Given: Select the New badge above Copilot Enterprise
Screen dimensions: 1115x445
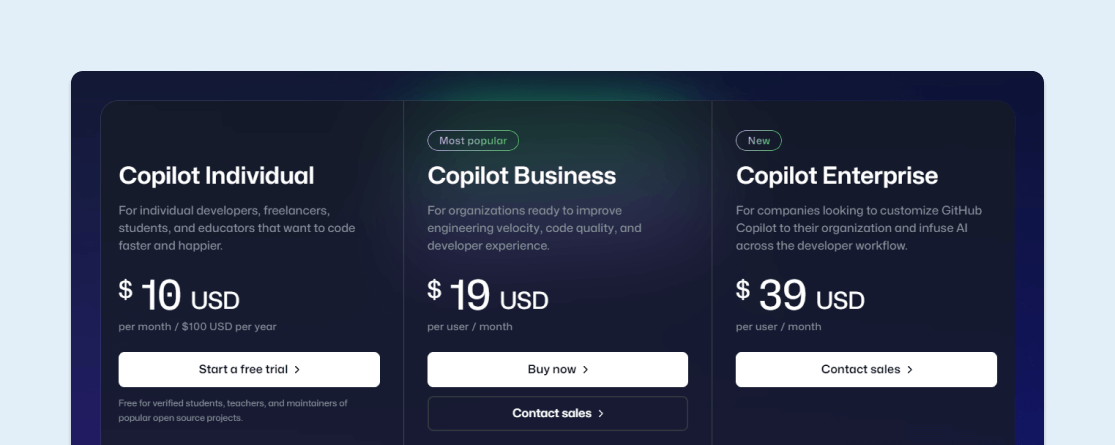Looking at the screenshot, I should [x=759, y=141].
